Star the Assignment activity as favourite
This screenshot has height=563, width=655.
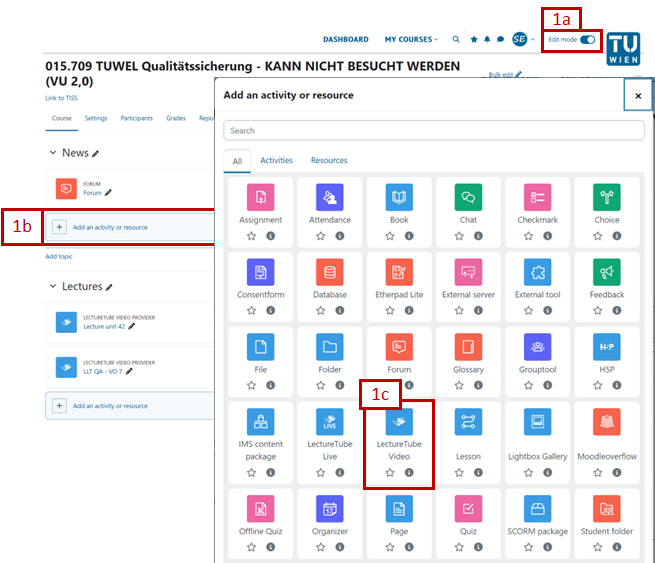pos(251,236)
